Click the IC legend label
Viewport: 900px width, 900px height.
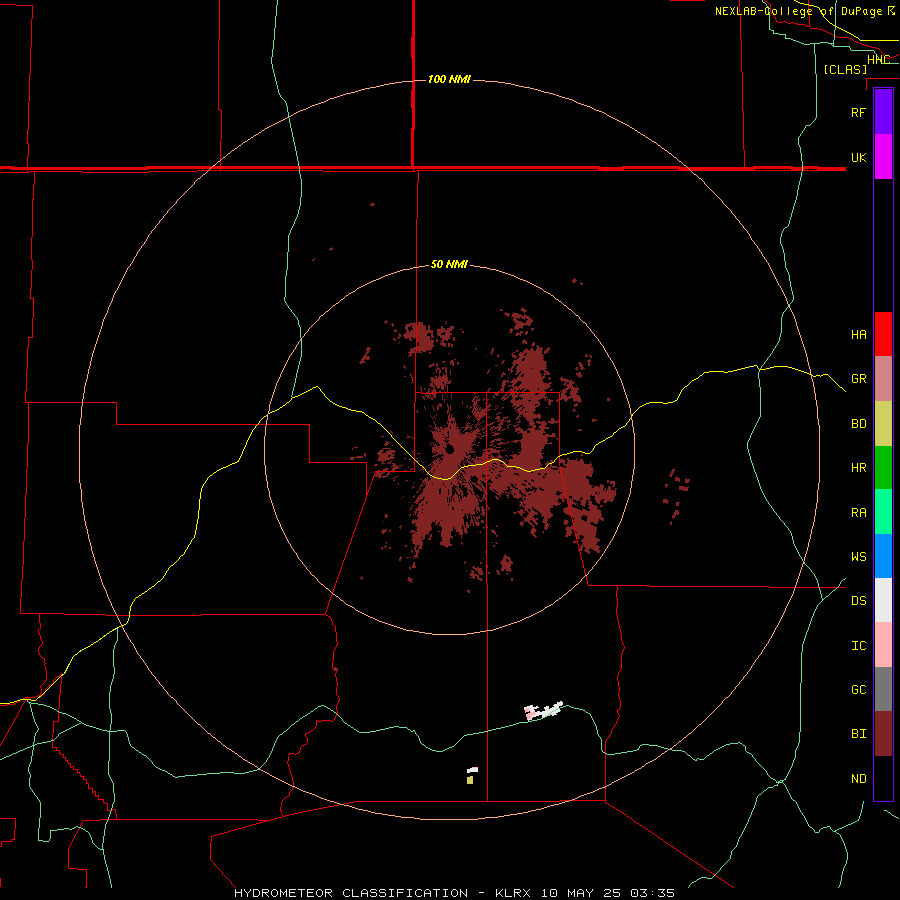click(858, 646)
